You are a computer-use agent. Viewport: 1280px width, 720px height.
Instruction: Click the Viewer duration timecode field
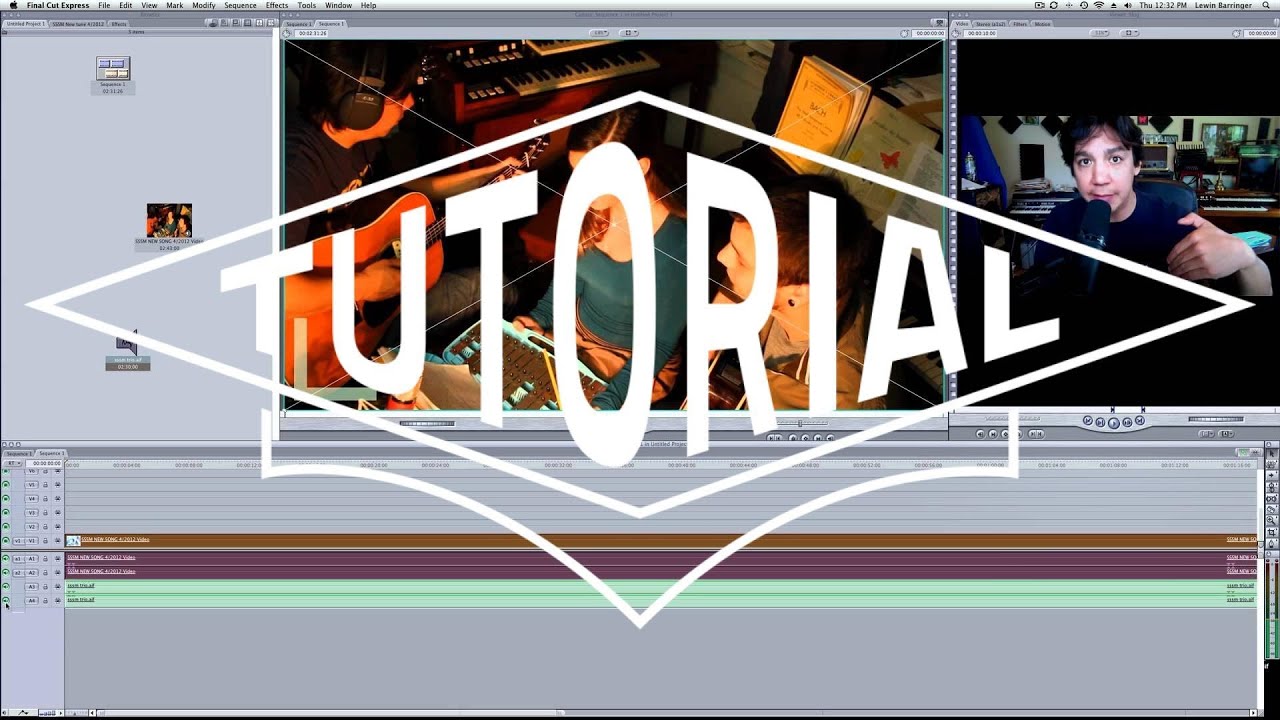point(981,33)
